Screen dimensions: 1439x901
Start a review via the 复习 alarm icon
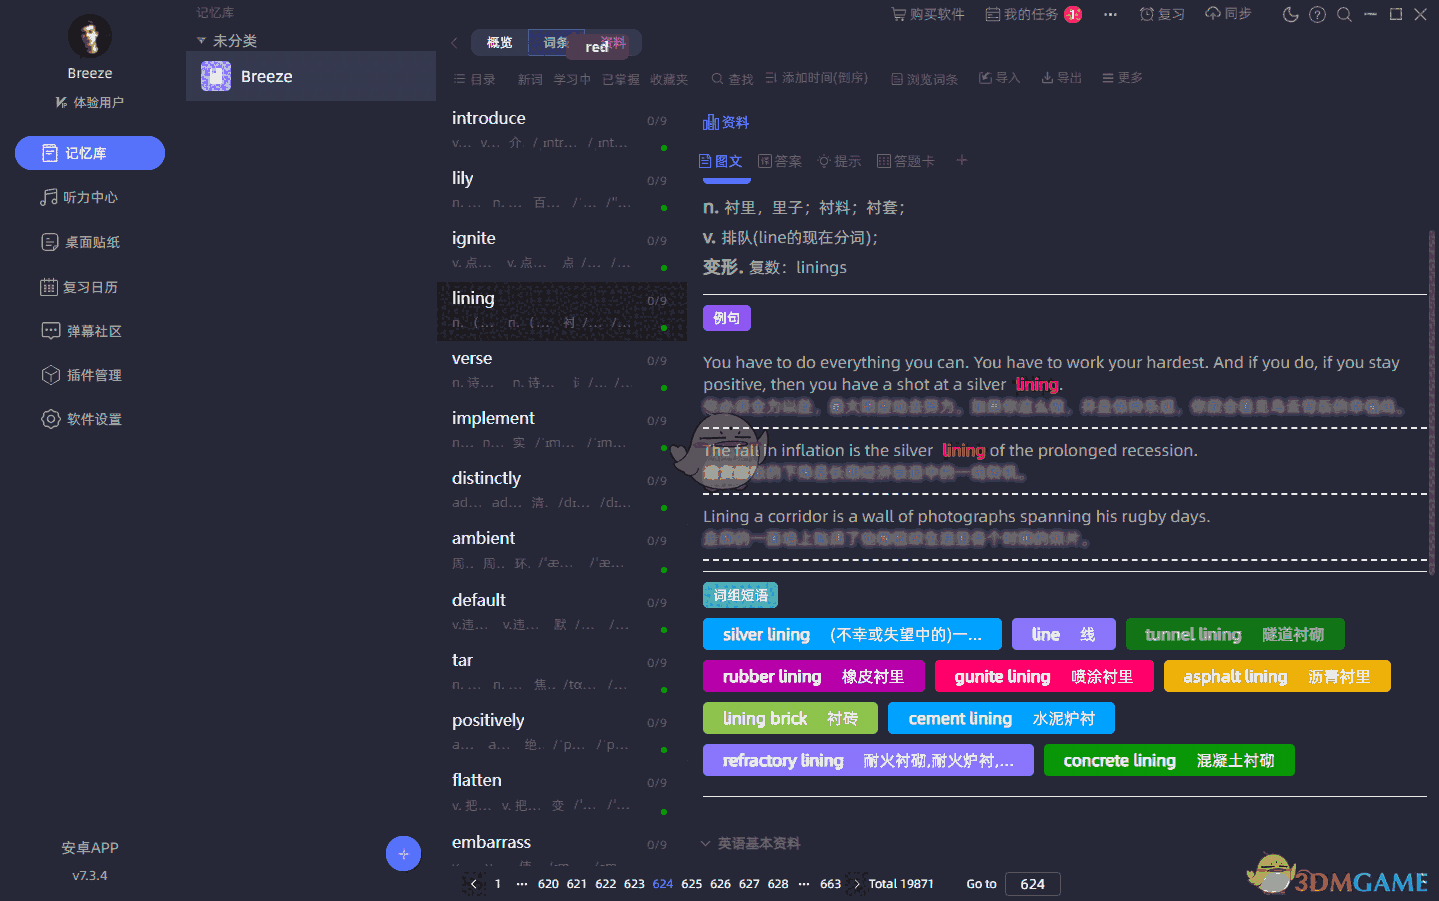1161,13
